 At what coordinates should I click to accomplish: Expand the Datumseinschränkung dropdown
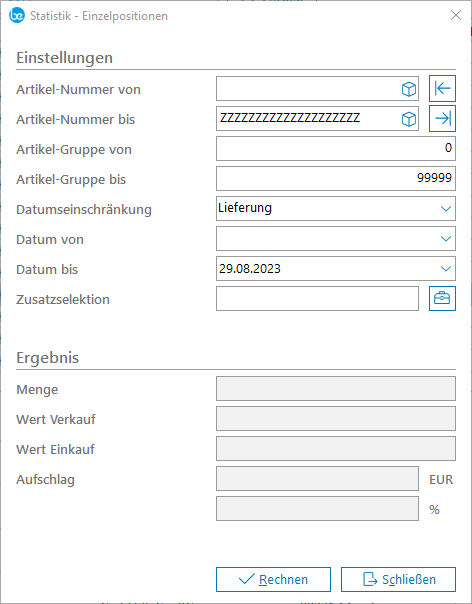tap(446, 209)
